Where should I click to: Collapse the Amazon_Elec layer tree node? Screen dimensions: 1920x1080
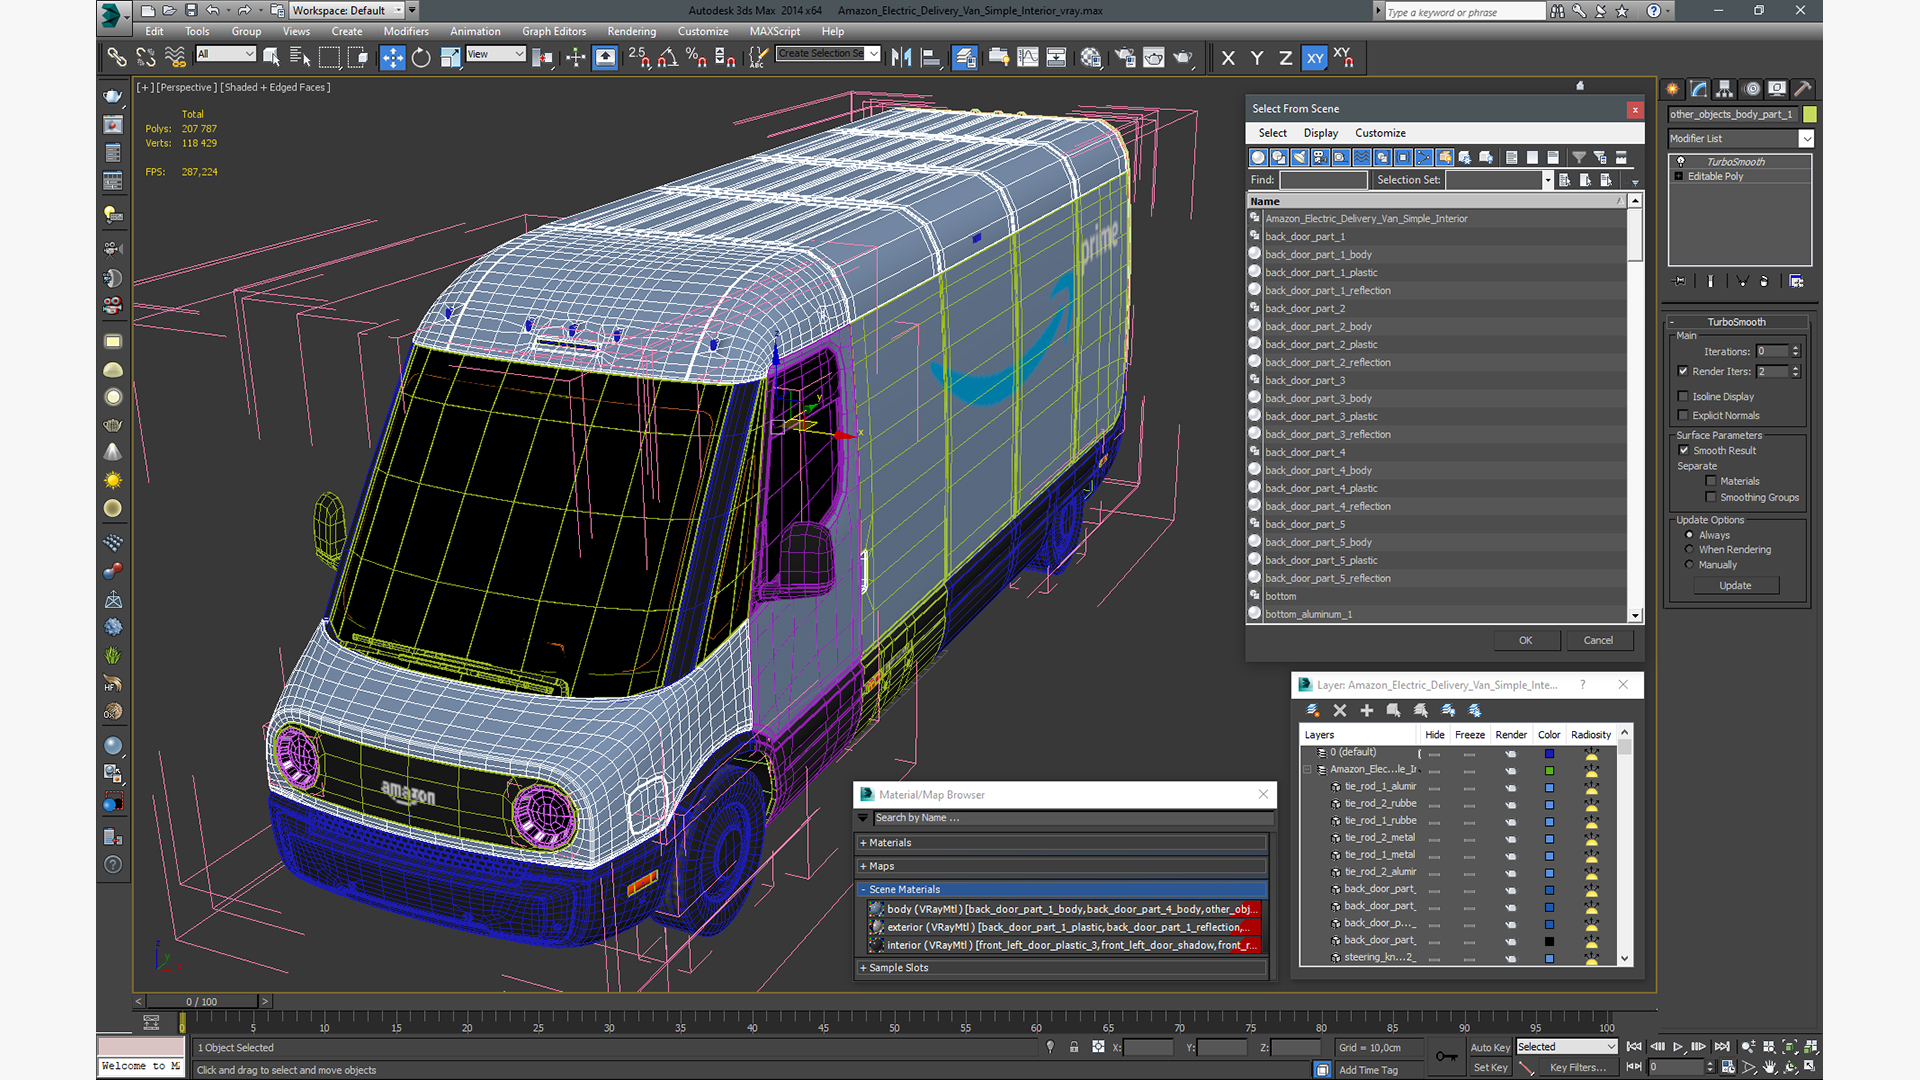[x=1307, y=769]
